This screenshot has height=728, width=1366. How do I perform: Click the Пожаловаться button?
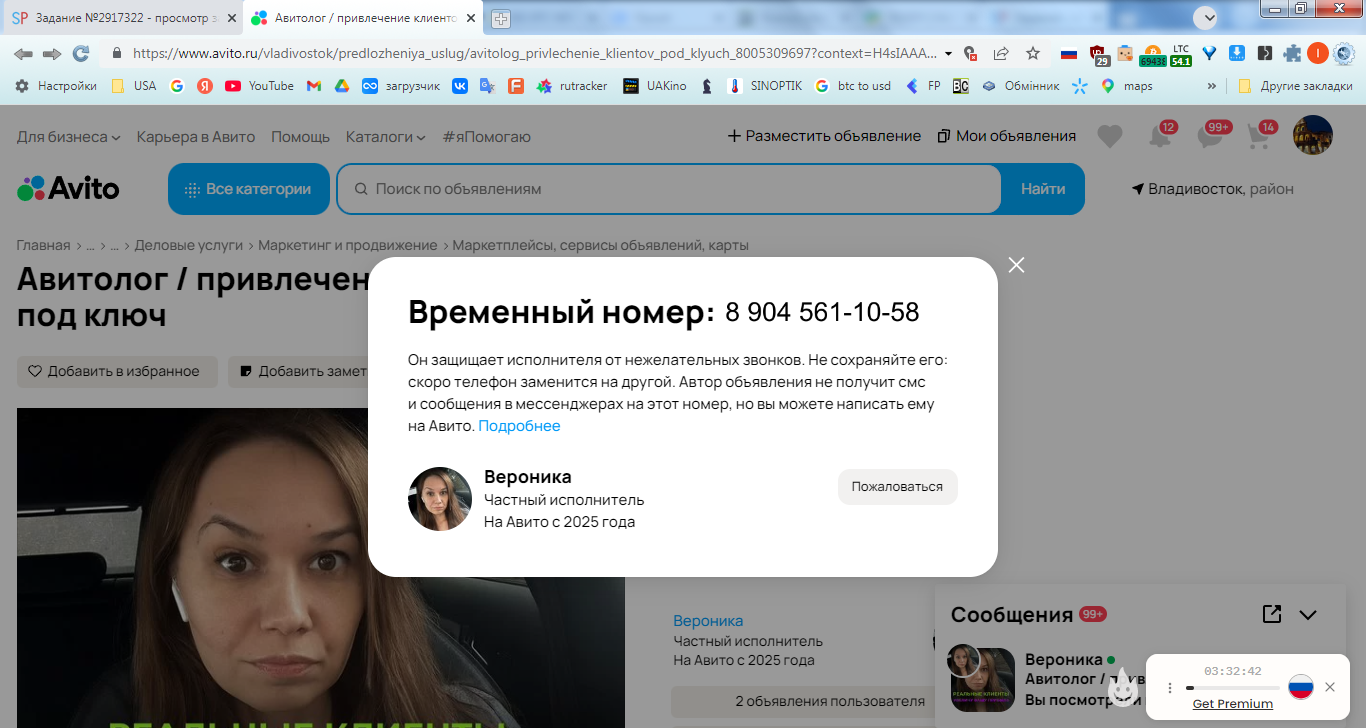897,487
